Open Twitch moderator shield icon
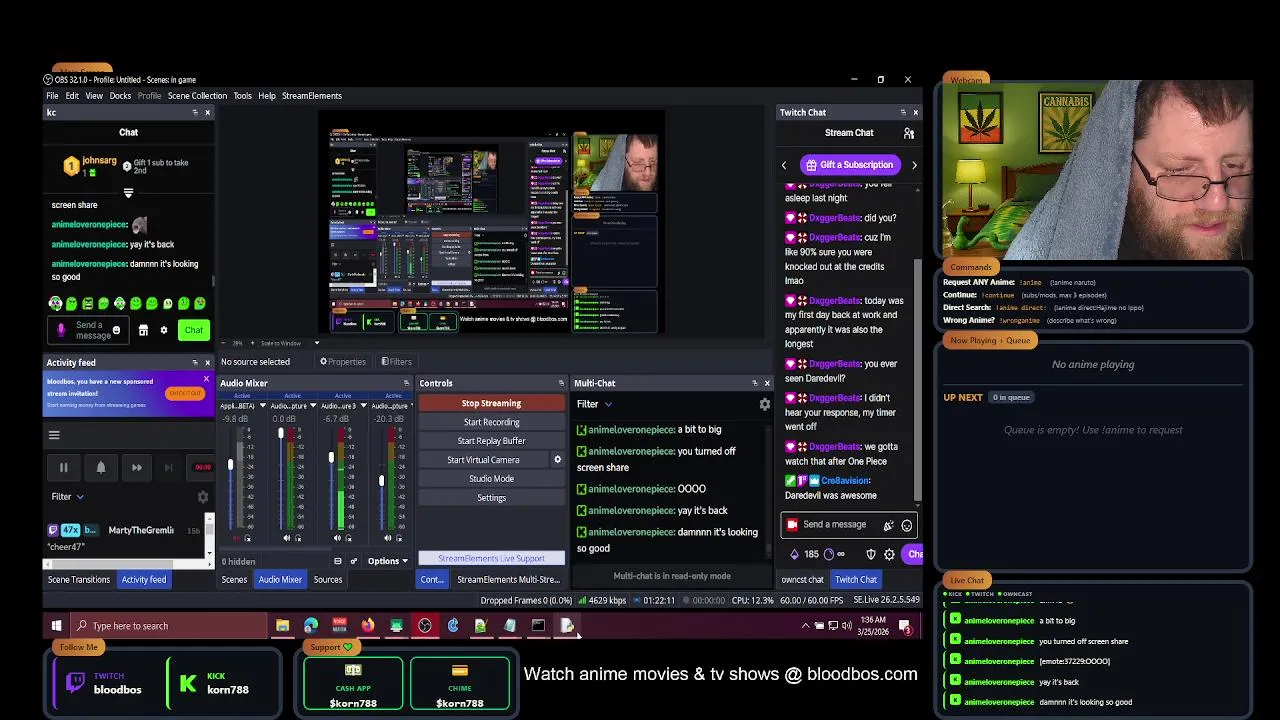1280x720 pixels. [x=871, y=554]
